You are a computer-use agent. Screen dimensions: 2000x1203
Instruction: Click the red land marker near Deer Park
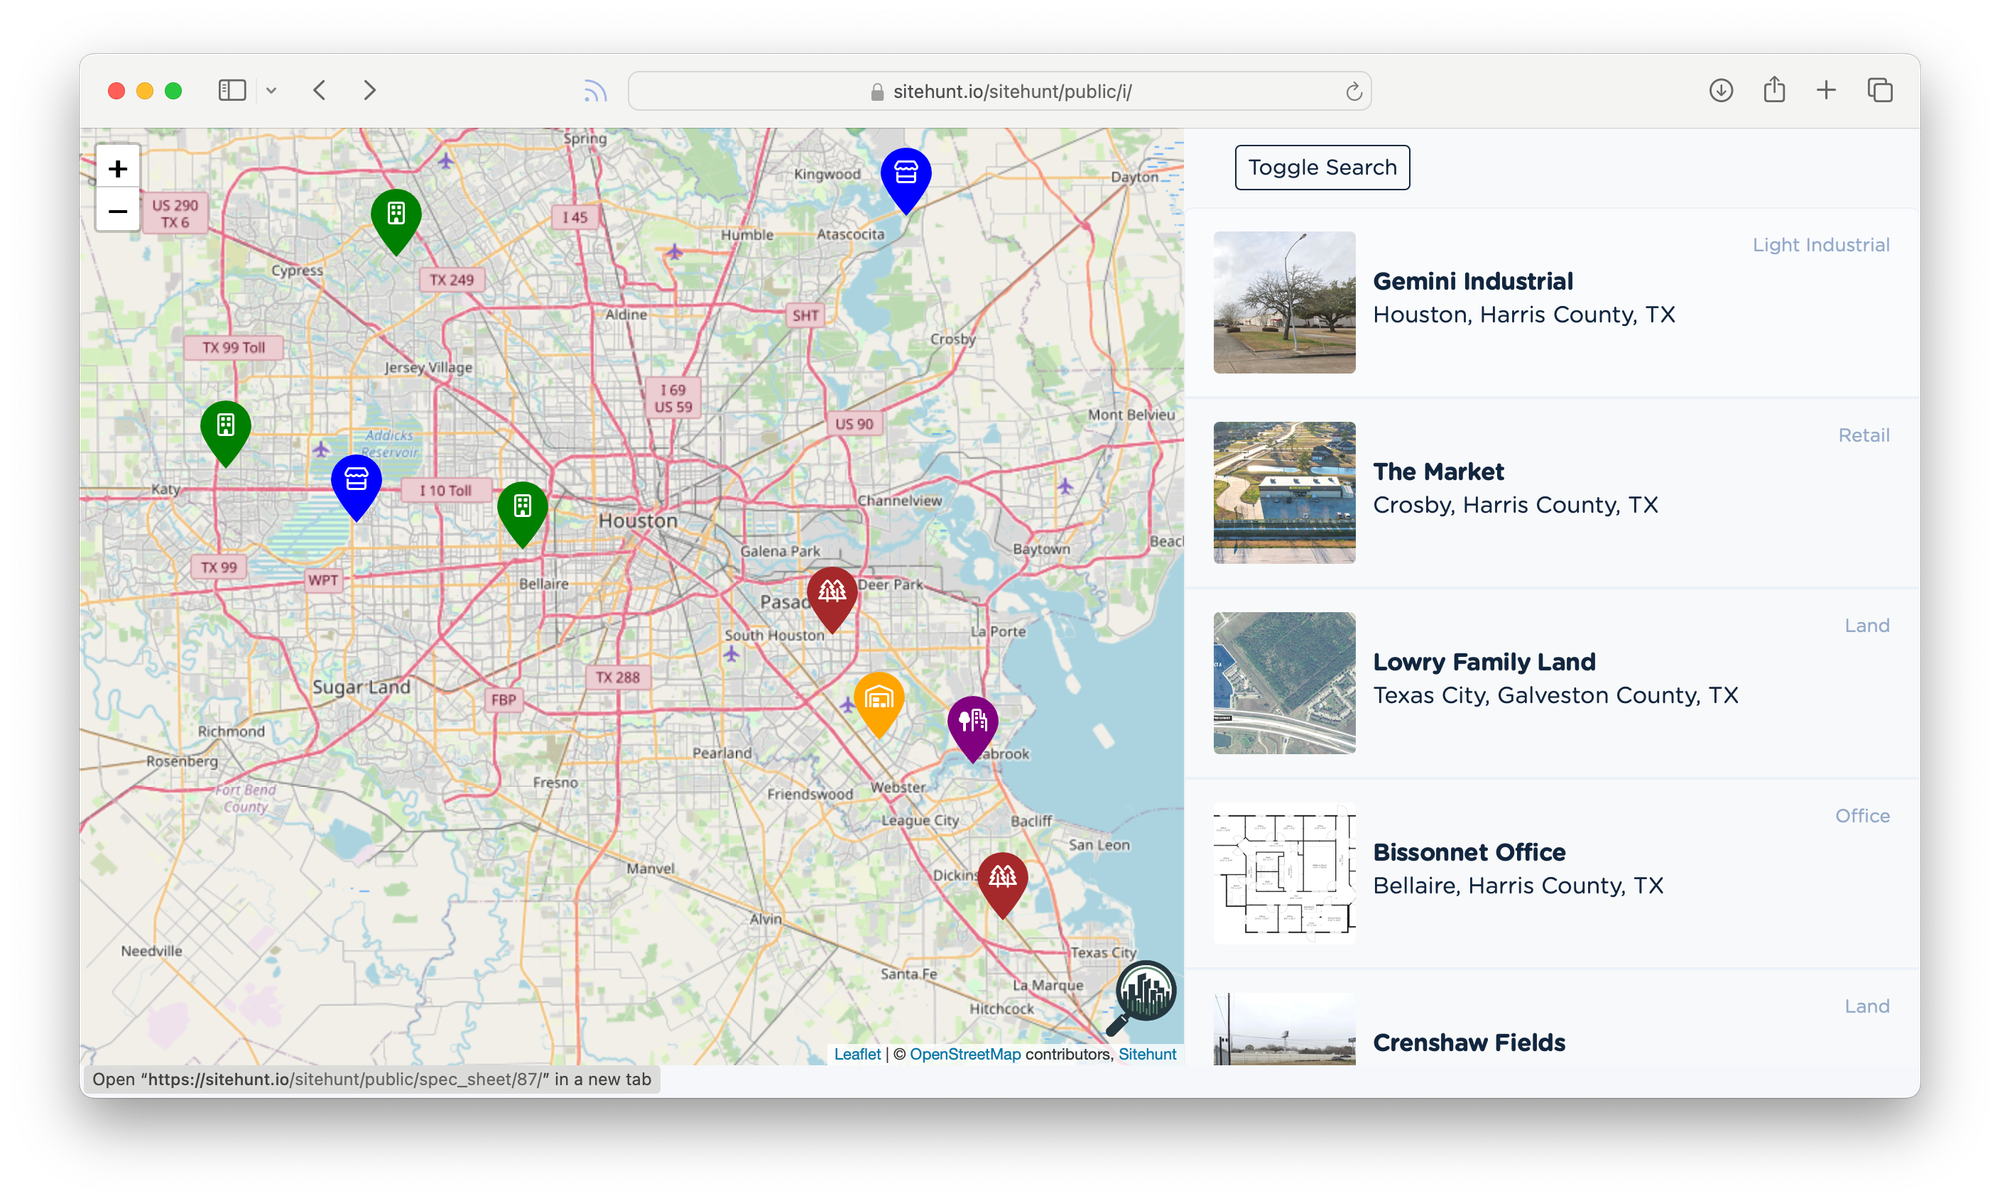click(x=832, y=594)
